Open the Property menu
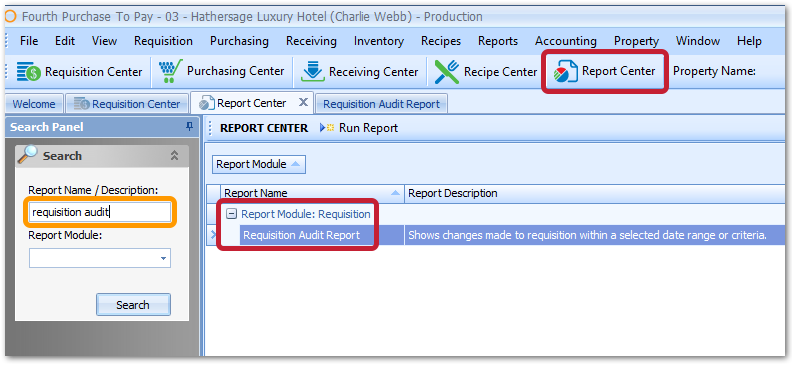Screen dimensions: 792x365 (636, 41)
